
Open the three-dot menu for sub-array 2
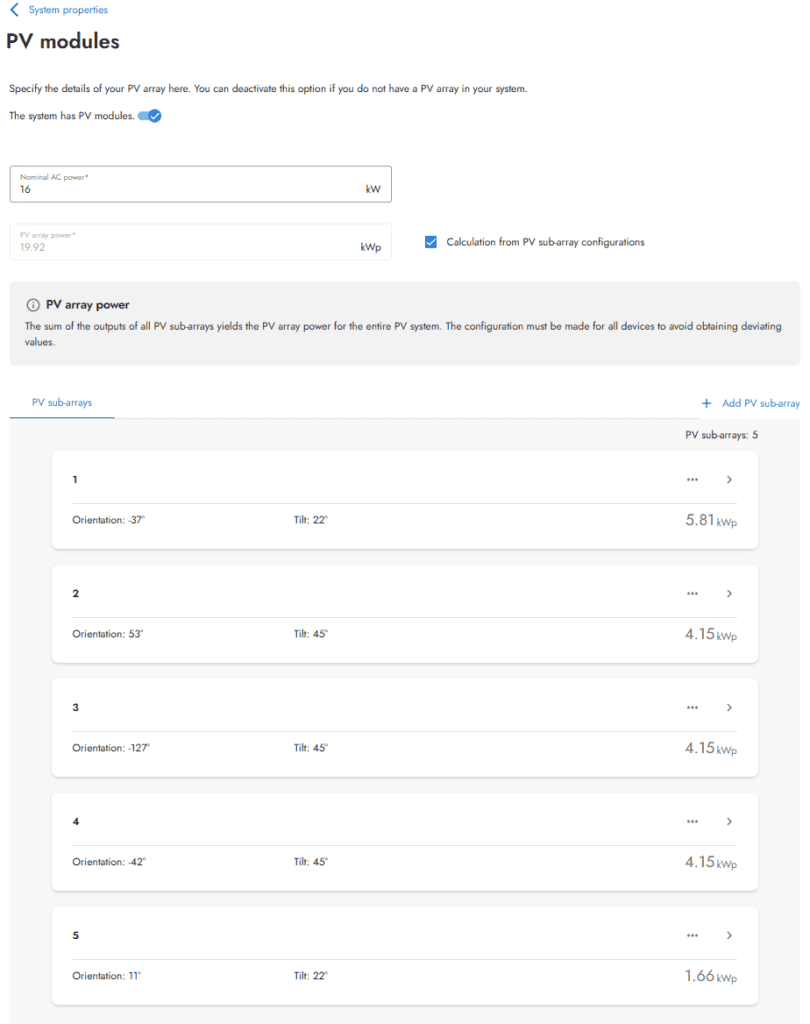point(692,594)
